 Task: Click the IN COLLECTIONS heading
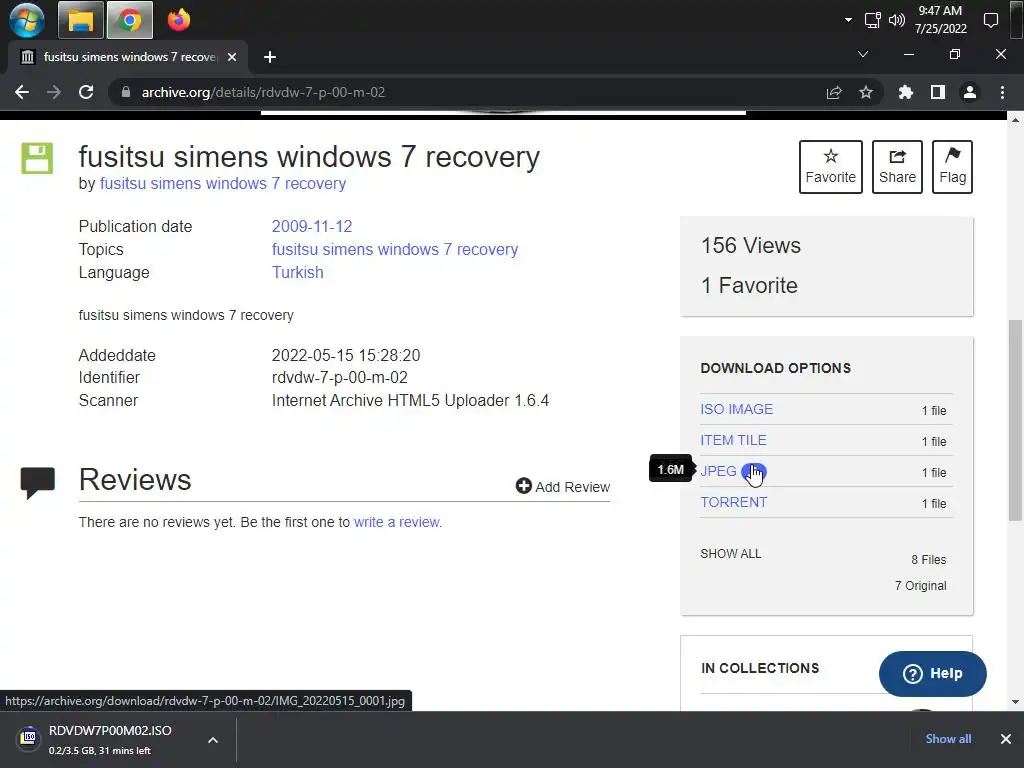tap(760, 668)
